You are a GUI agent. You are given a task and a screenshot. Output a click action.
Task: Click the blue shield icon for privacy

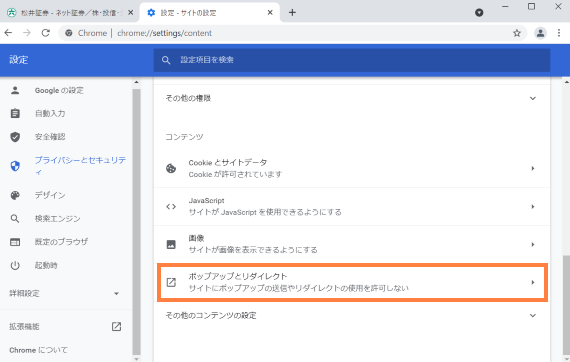(15, 166)
